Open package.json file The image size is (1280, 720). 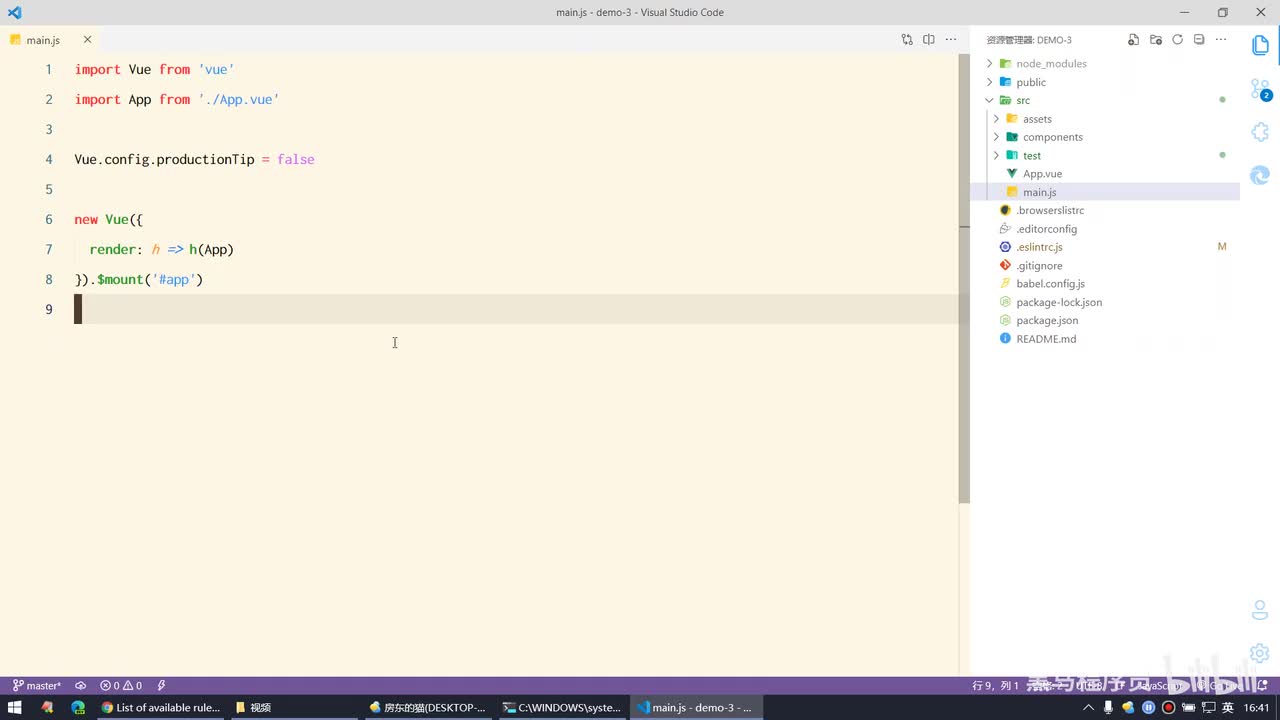pos(1105,320)
